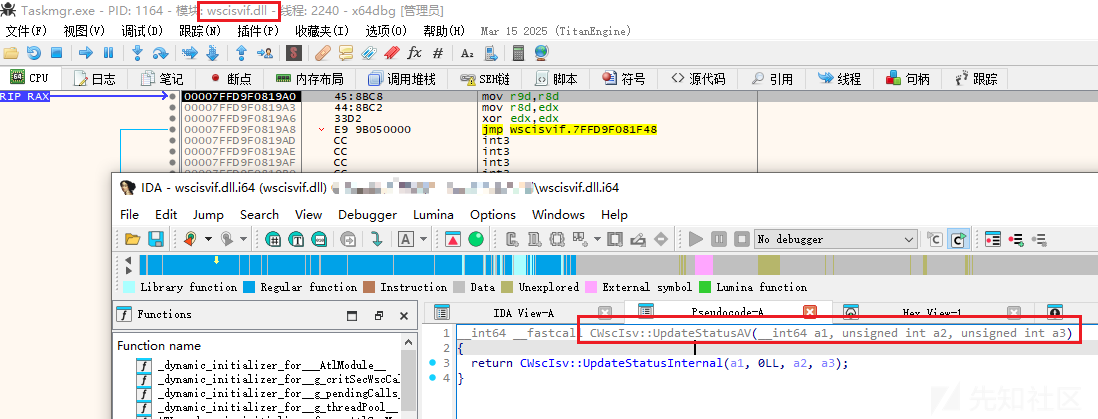This screenshot has width=1098, height=419.
Task: Click the x64dbg trace over icon
Action: pyautogui.click(x=212, y=53)
